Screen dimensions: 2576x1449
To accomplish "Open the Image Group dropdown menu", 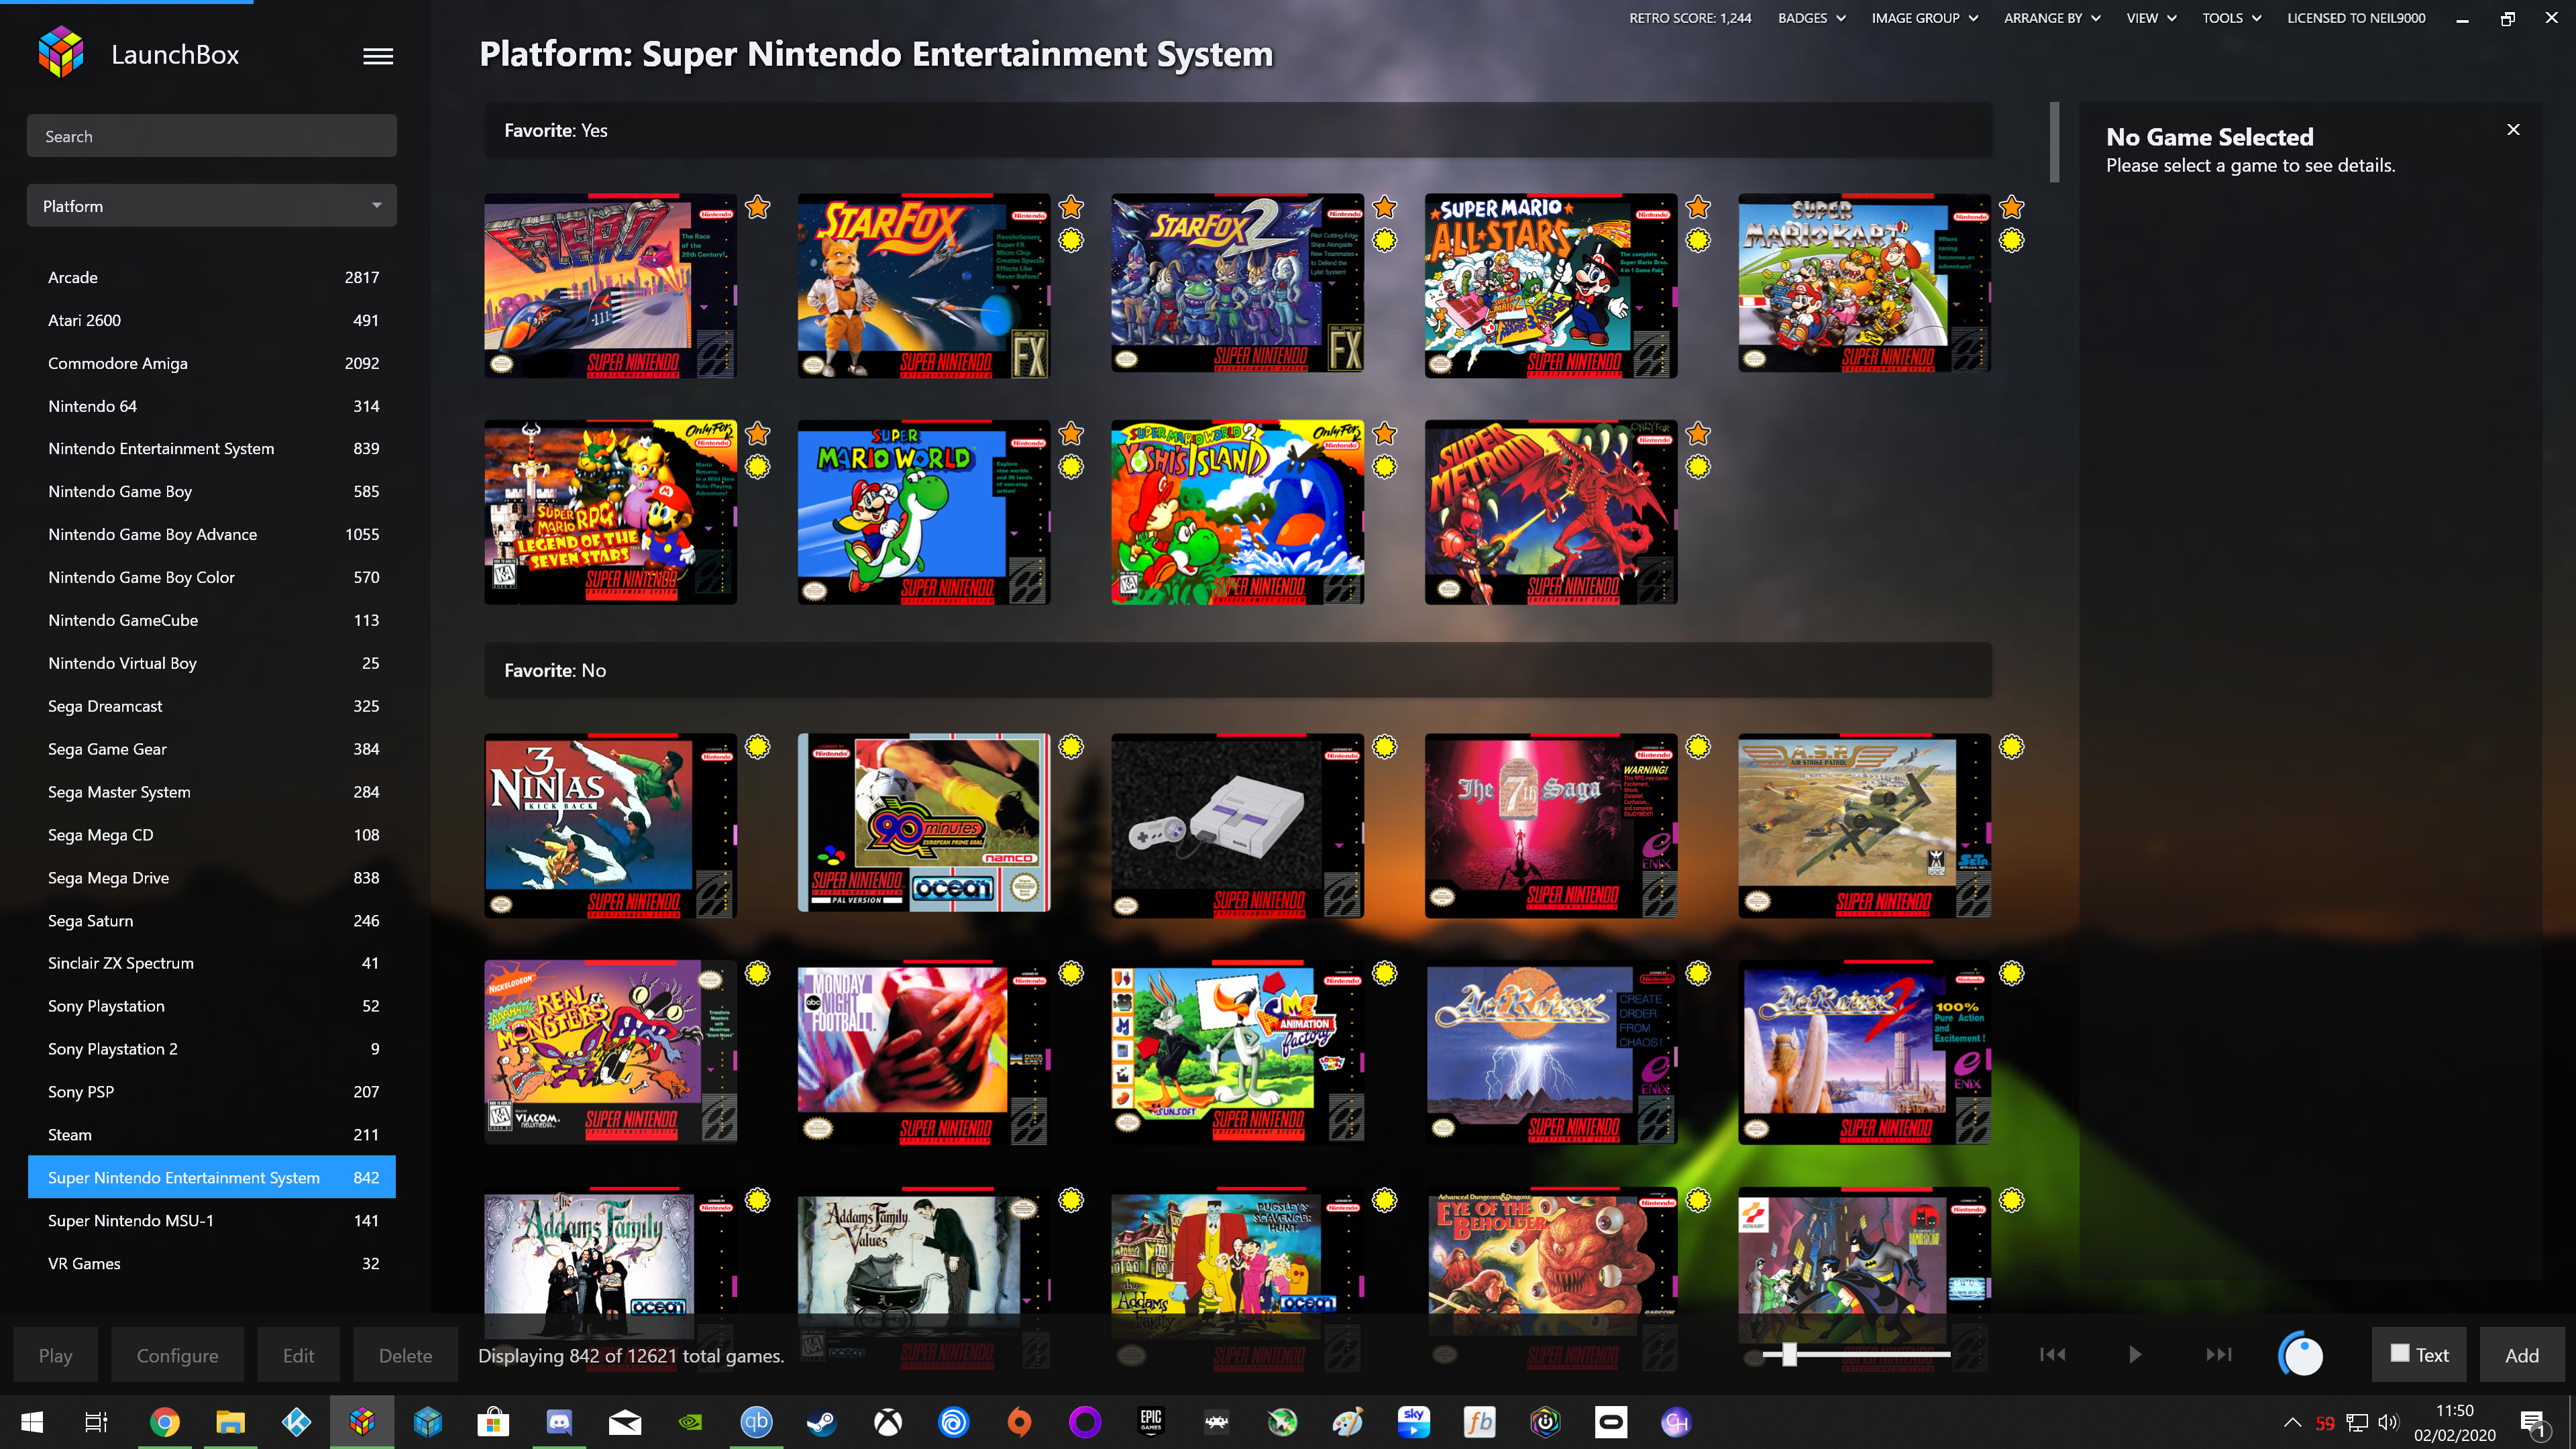I will 1924,18.
